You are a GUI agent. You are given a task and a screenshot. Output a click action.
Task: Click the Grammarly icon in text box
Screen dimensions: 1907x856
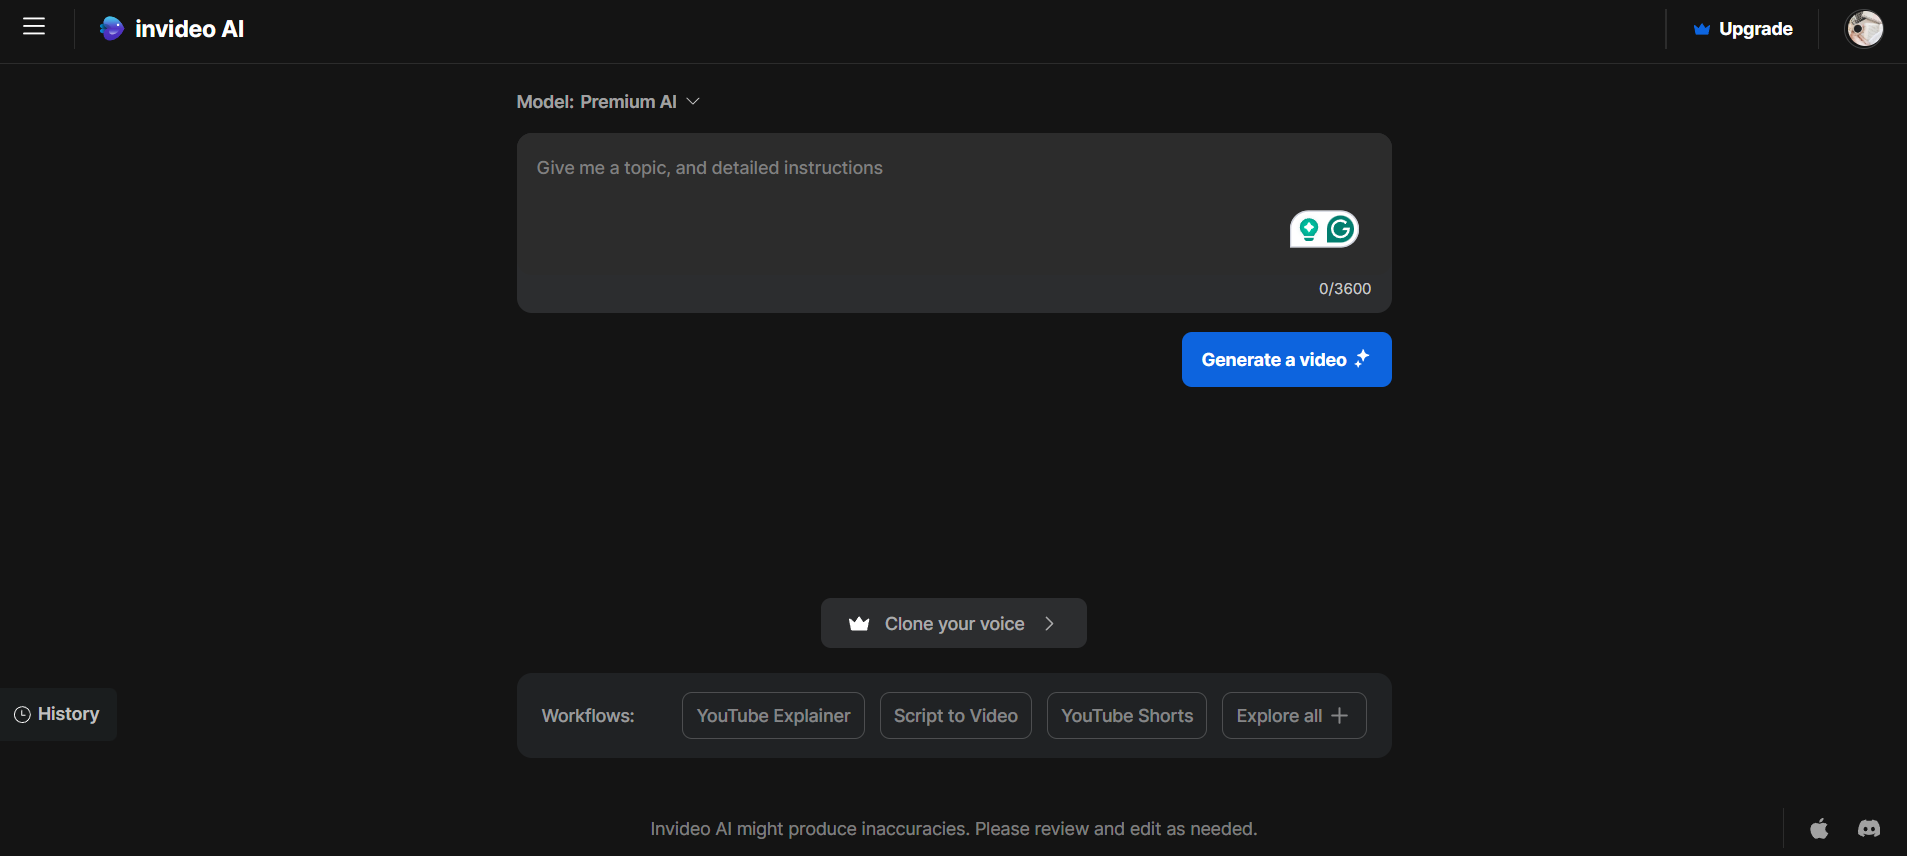tap(1341, 230)
